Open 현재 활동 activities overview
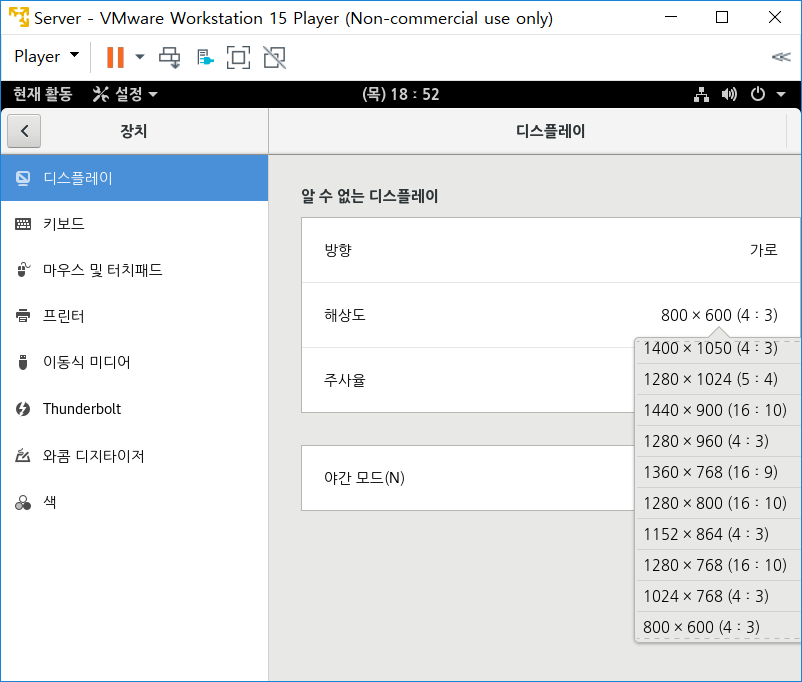Screen dimensions: 802x682 [43, 94]
